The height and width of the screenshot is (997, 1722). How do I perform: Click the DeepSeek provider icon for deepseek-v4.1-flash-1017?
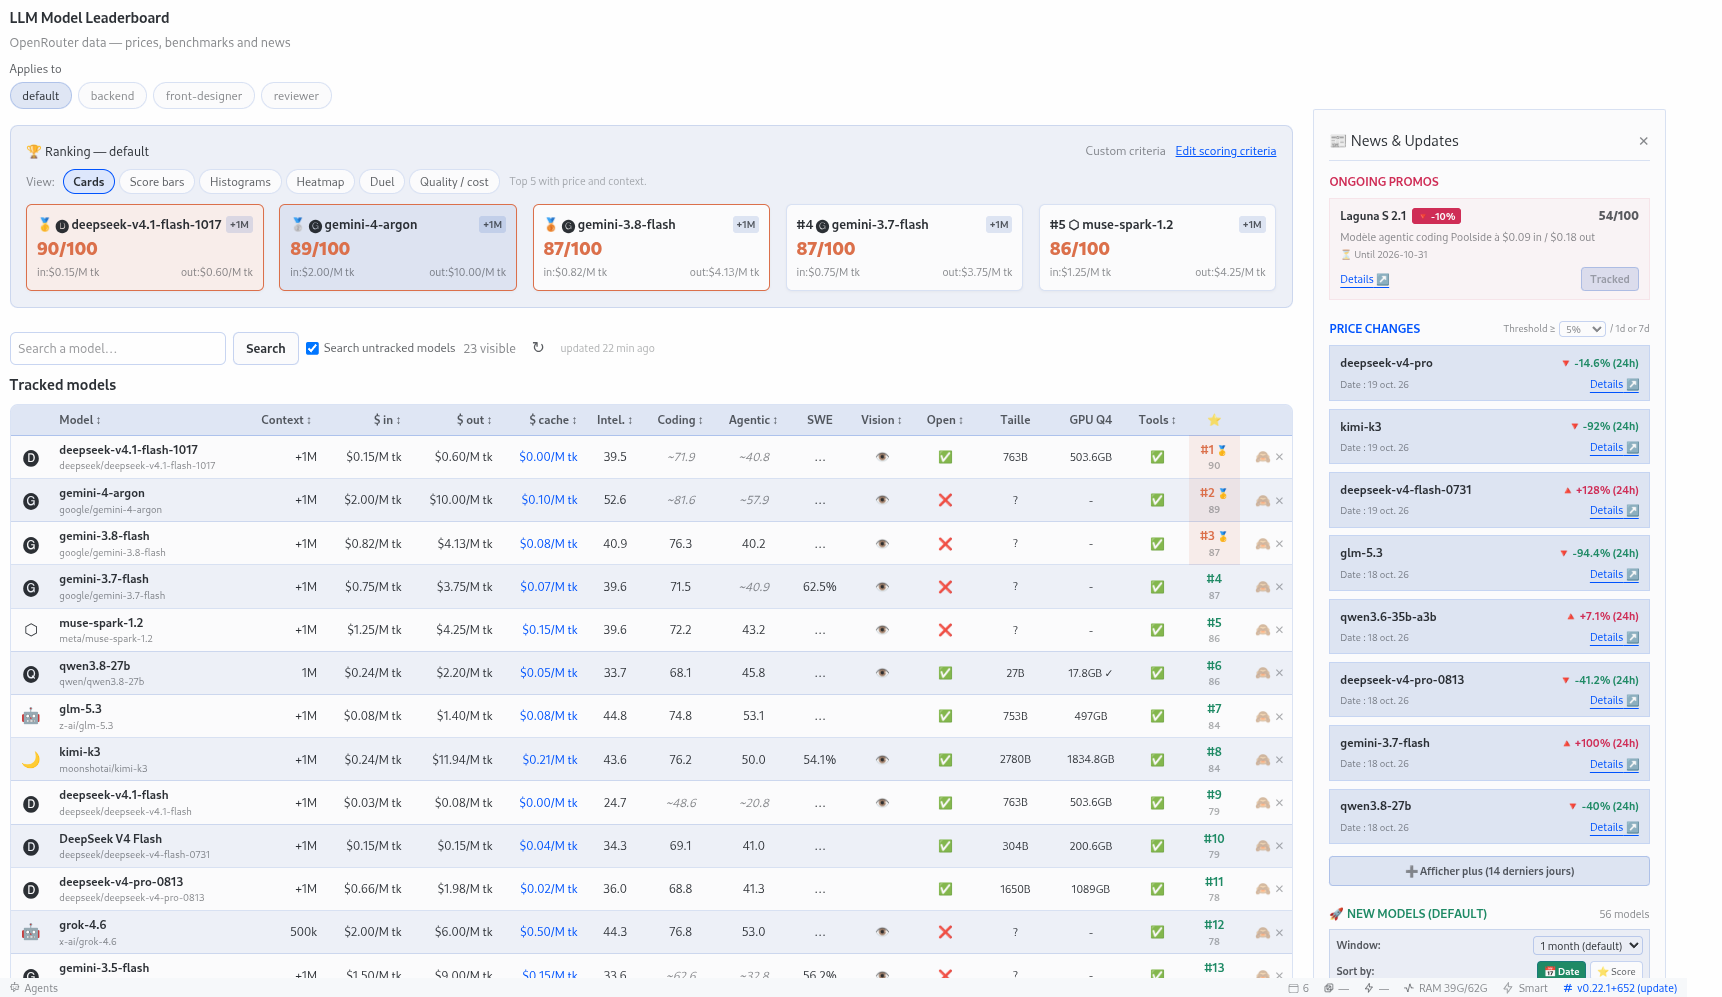31,458
